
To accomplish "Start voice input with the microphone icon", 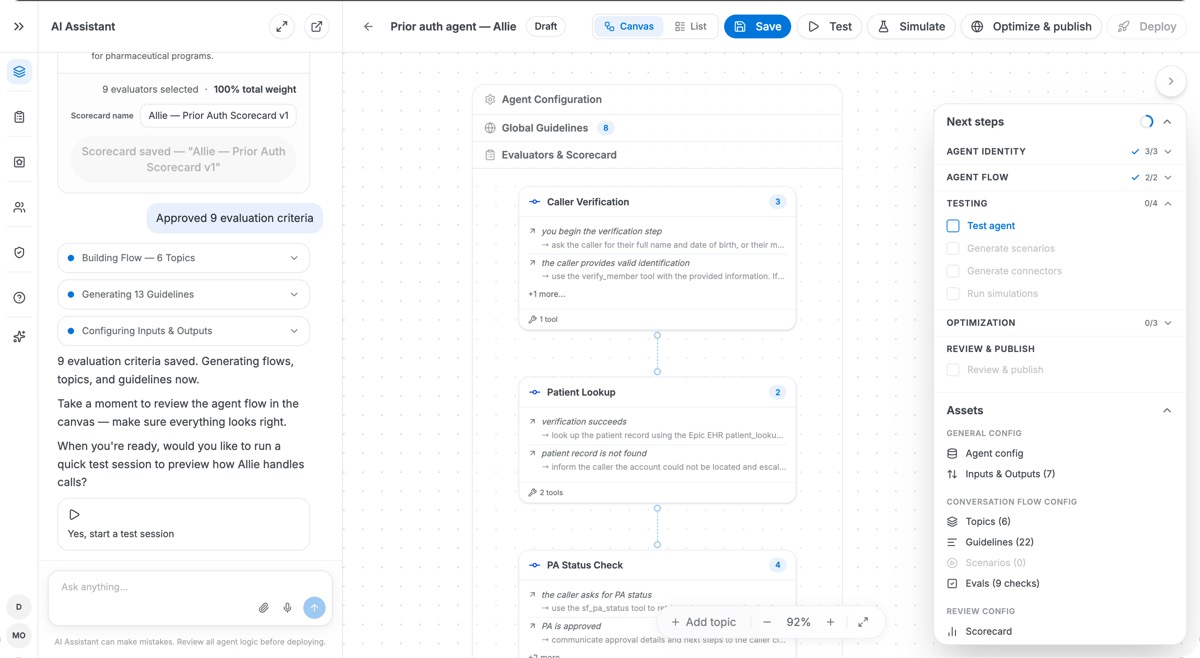I will 287,608.
